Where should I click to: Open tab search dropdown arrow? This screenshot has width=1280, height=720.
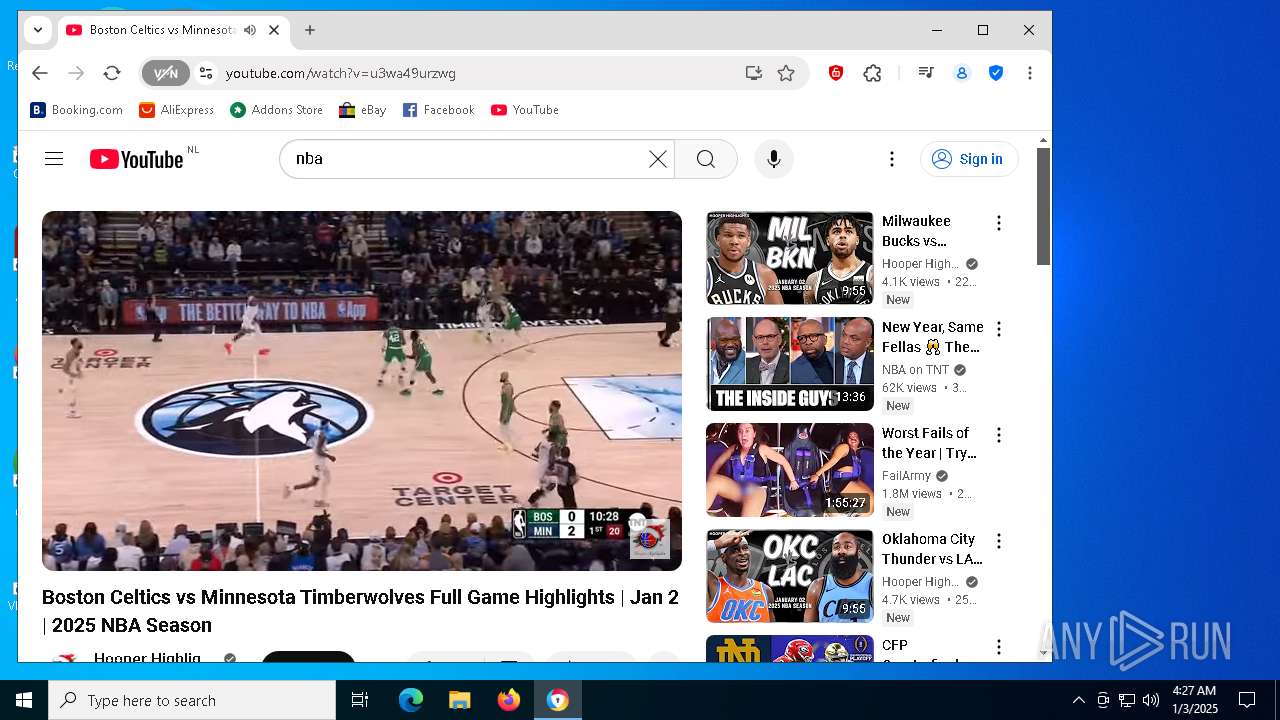(x=38, y=30)
